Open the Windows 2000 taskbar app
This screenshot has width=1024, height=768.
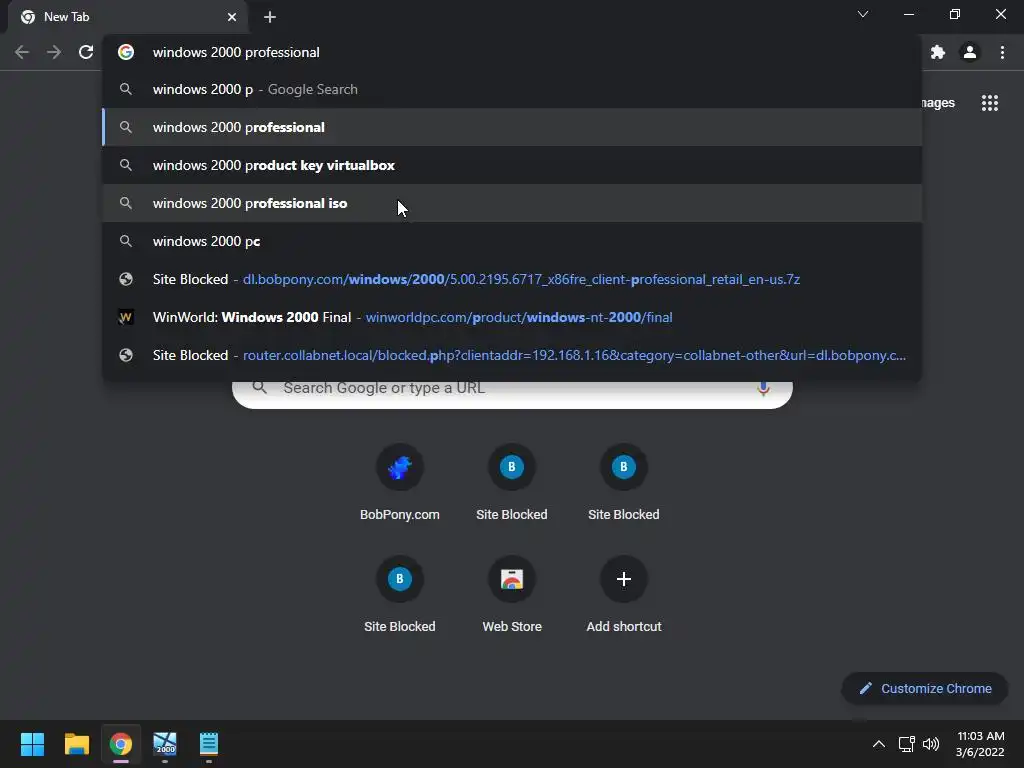tap(165, 744)
